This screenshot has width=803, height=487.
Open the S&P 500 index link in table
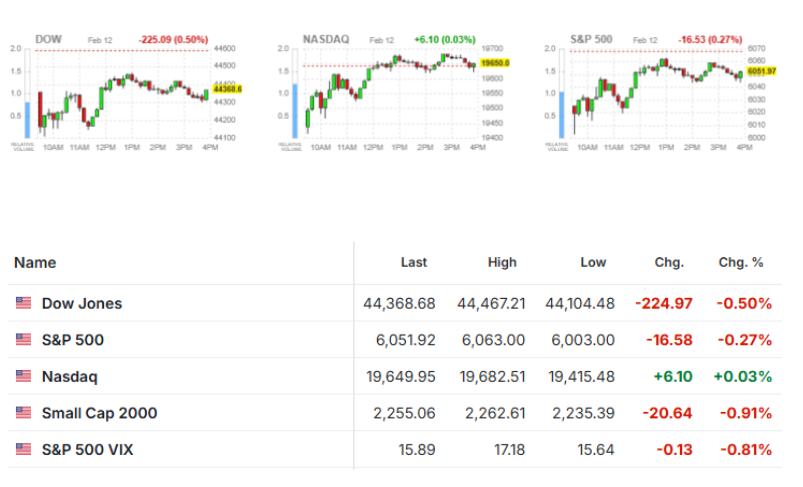coord(73,340)
